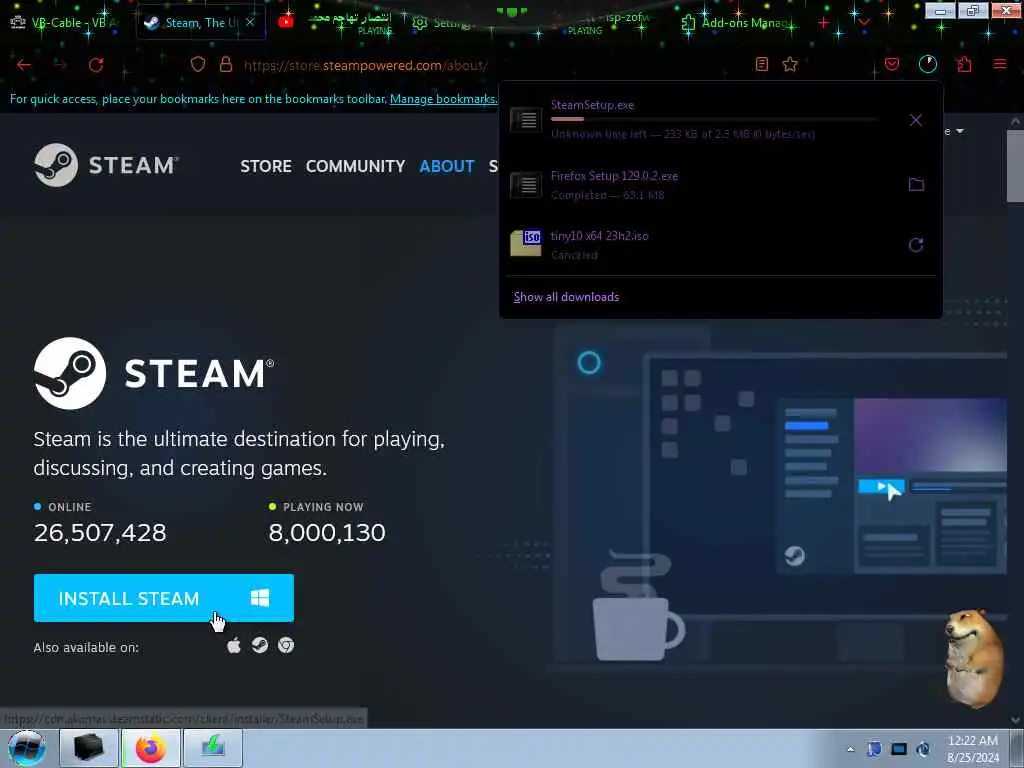Click the PLAYING NOW count 8,000,130
This screenshot has width=1024, height=768.
327,533
